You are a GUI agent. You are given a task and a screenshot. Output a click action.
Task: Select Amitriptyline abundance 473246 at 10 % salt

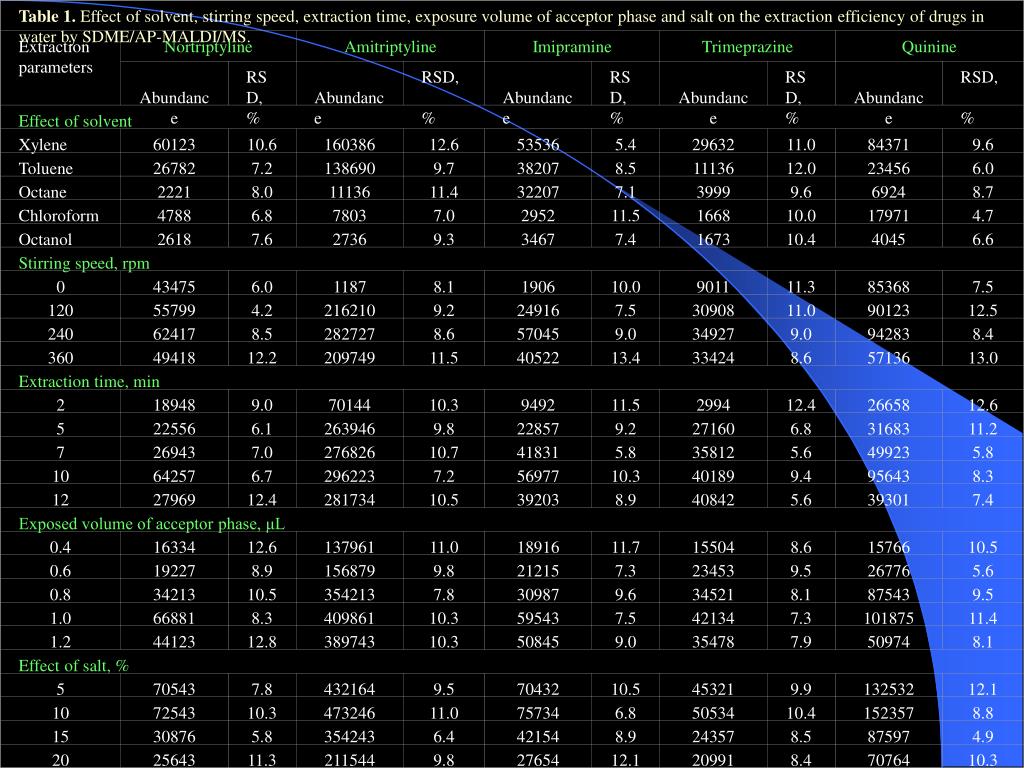pos(349,713)
